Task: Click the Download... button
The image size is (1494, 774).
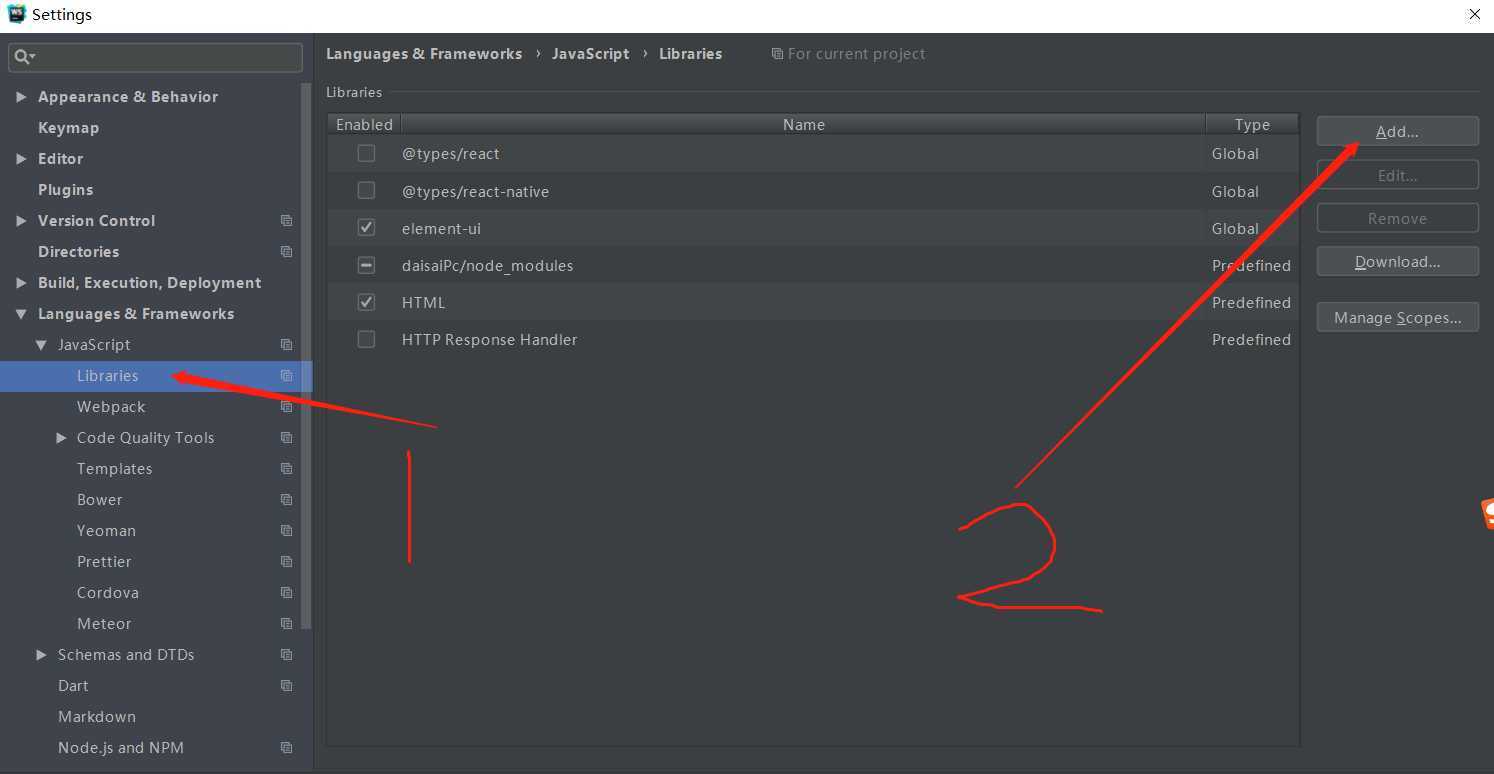Action: 1397,262
